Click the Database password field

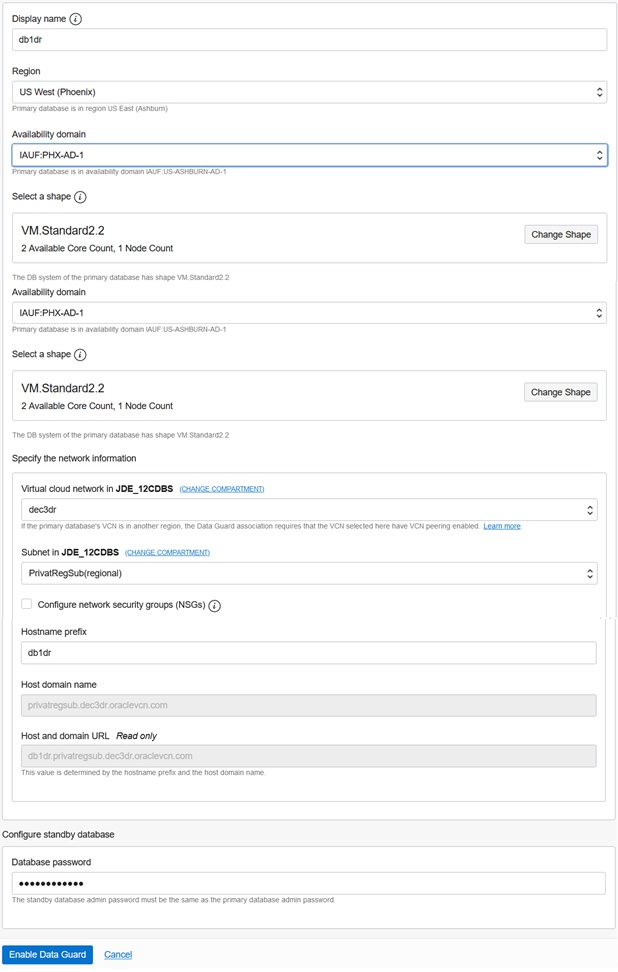coord(309,883)
